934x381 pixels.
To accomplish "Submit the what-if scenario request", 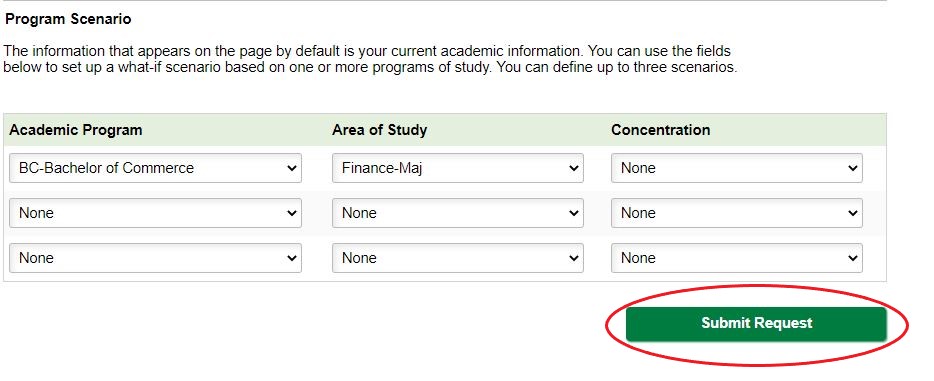I will tap(756, 324).
